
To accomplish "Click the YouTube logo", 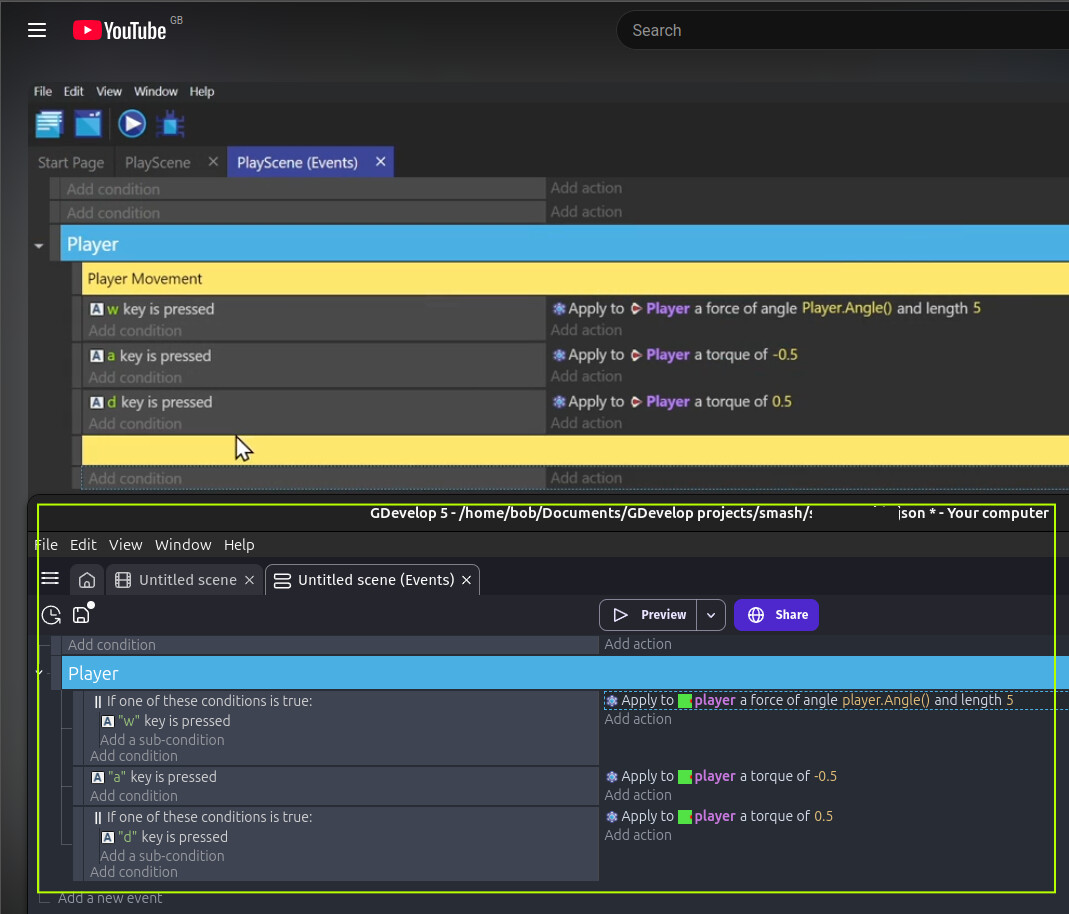I will coord(120,31).
